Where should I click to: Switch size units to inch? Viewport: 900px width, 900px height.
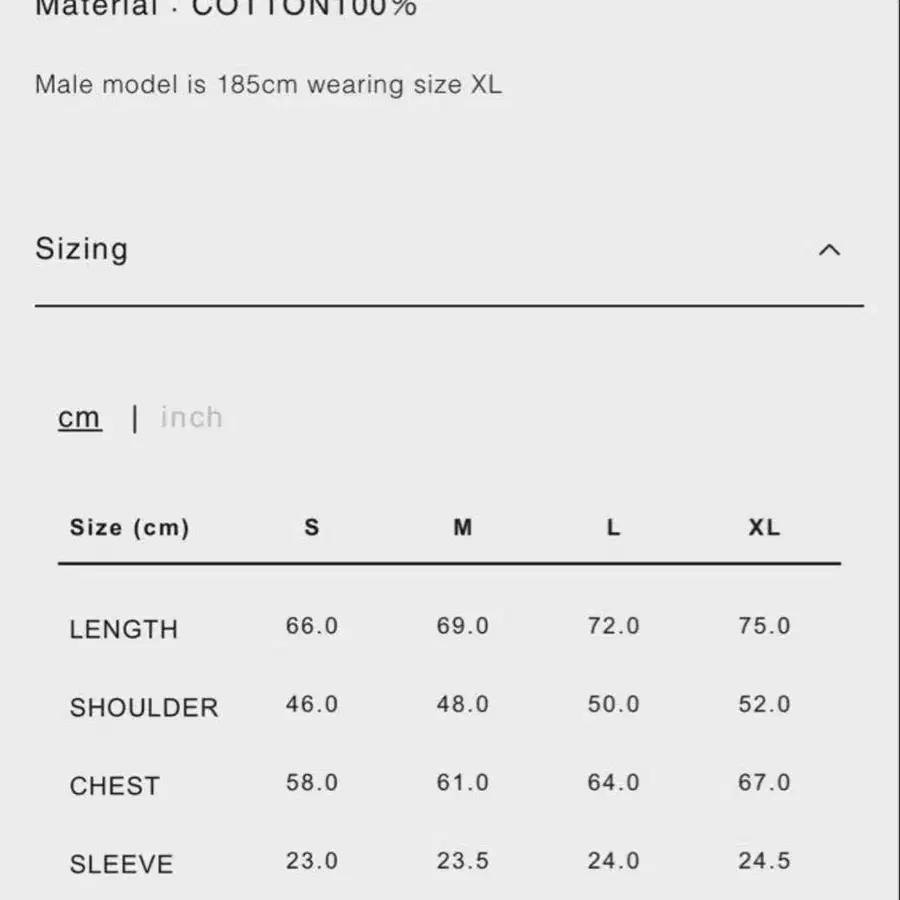(x=191, y=417)
